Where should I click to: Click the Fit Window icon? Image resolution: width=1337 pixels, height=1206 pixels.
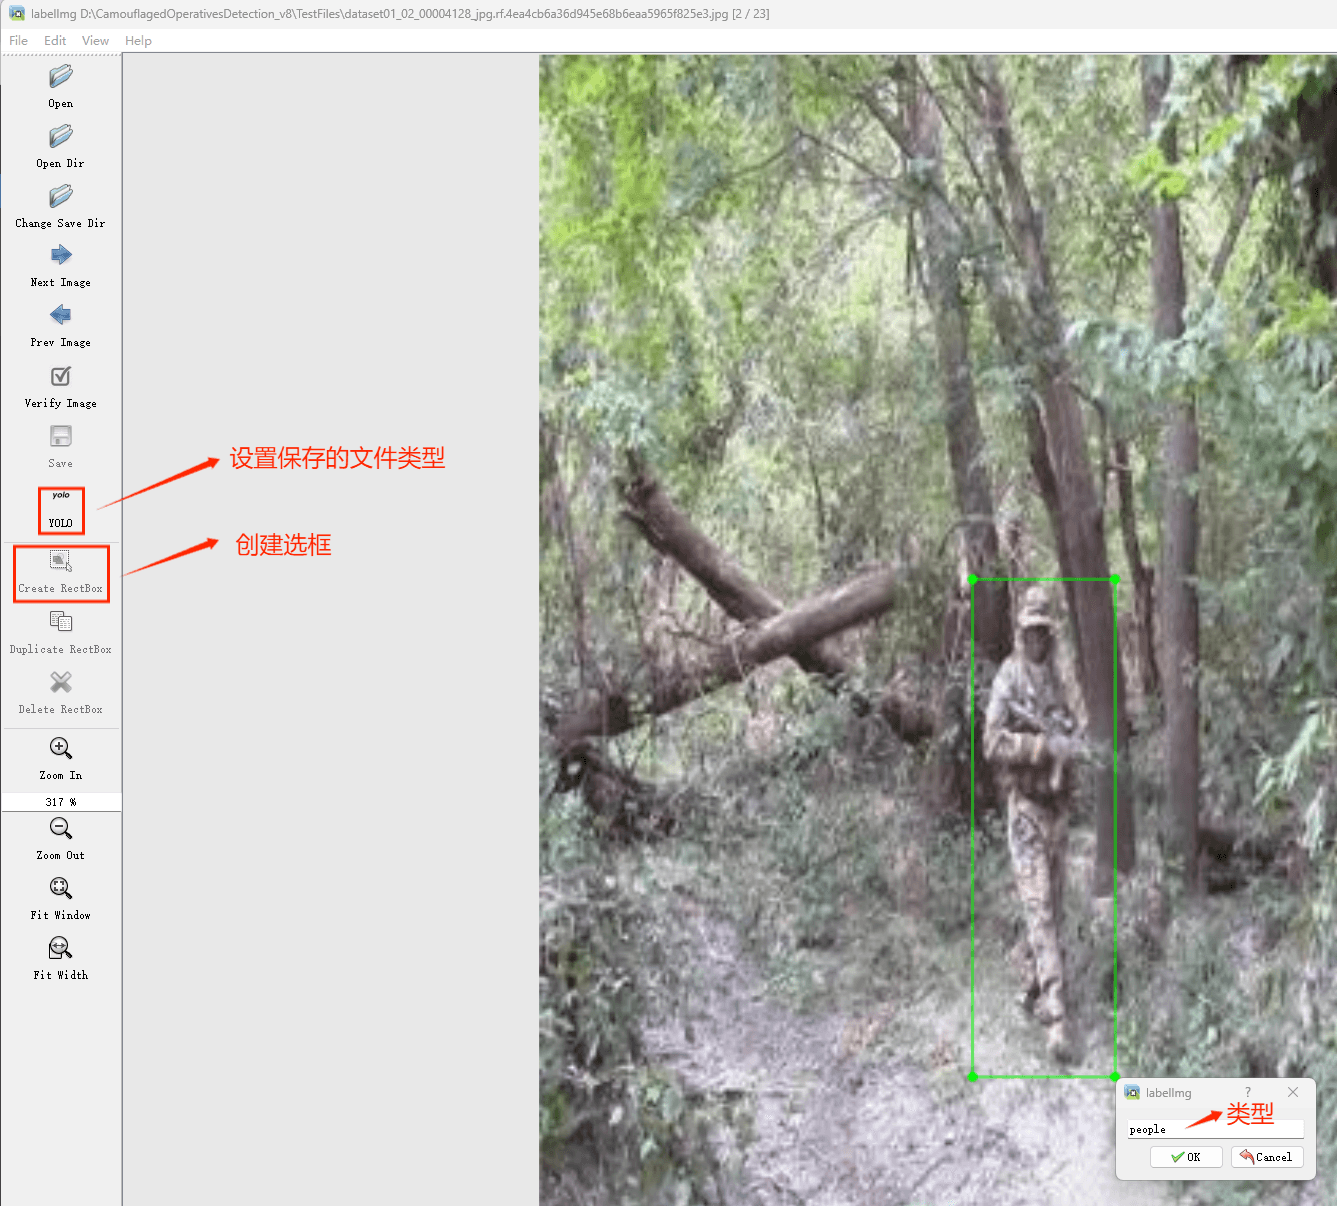point(61,888)
